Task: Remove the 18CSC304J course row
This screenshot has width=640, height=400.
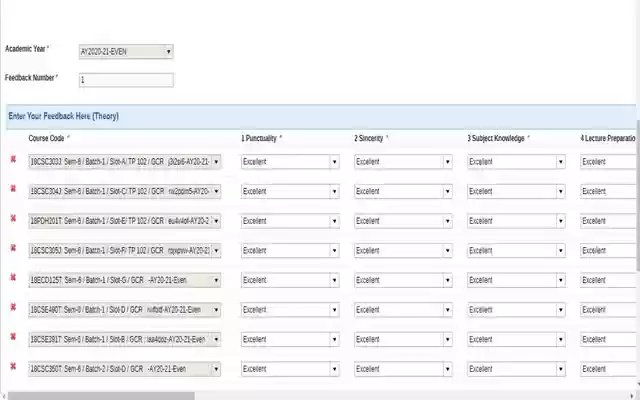Action: tap(13, 189)
